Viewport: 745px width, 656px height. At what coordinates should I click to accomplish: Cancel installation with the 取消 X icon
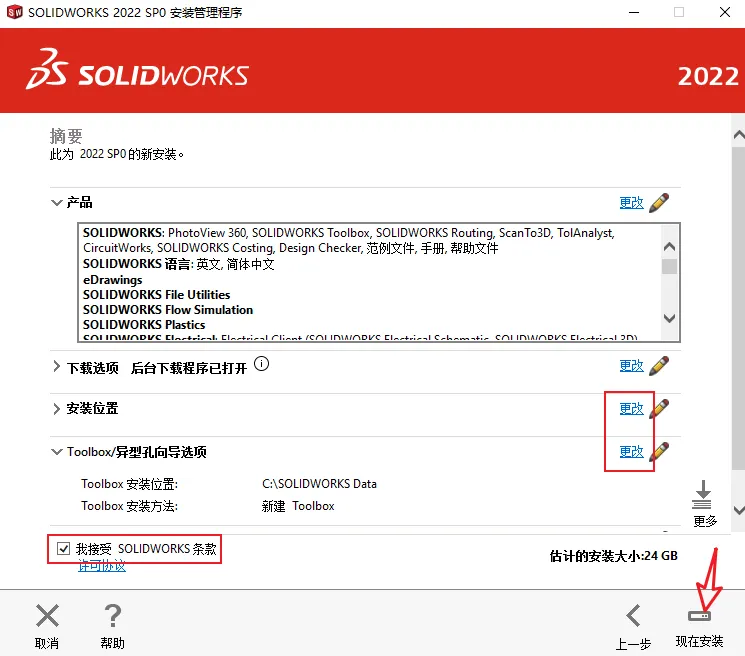pos(48,616)
